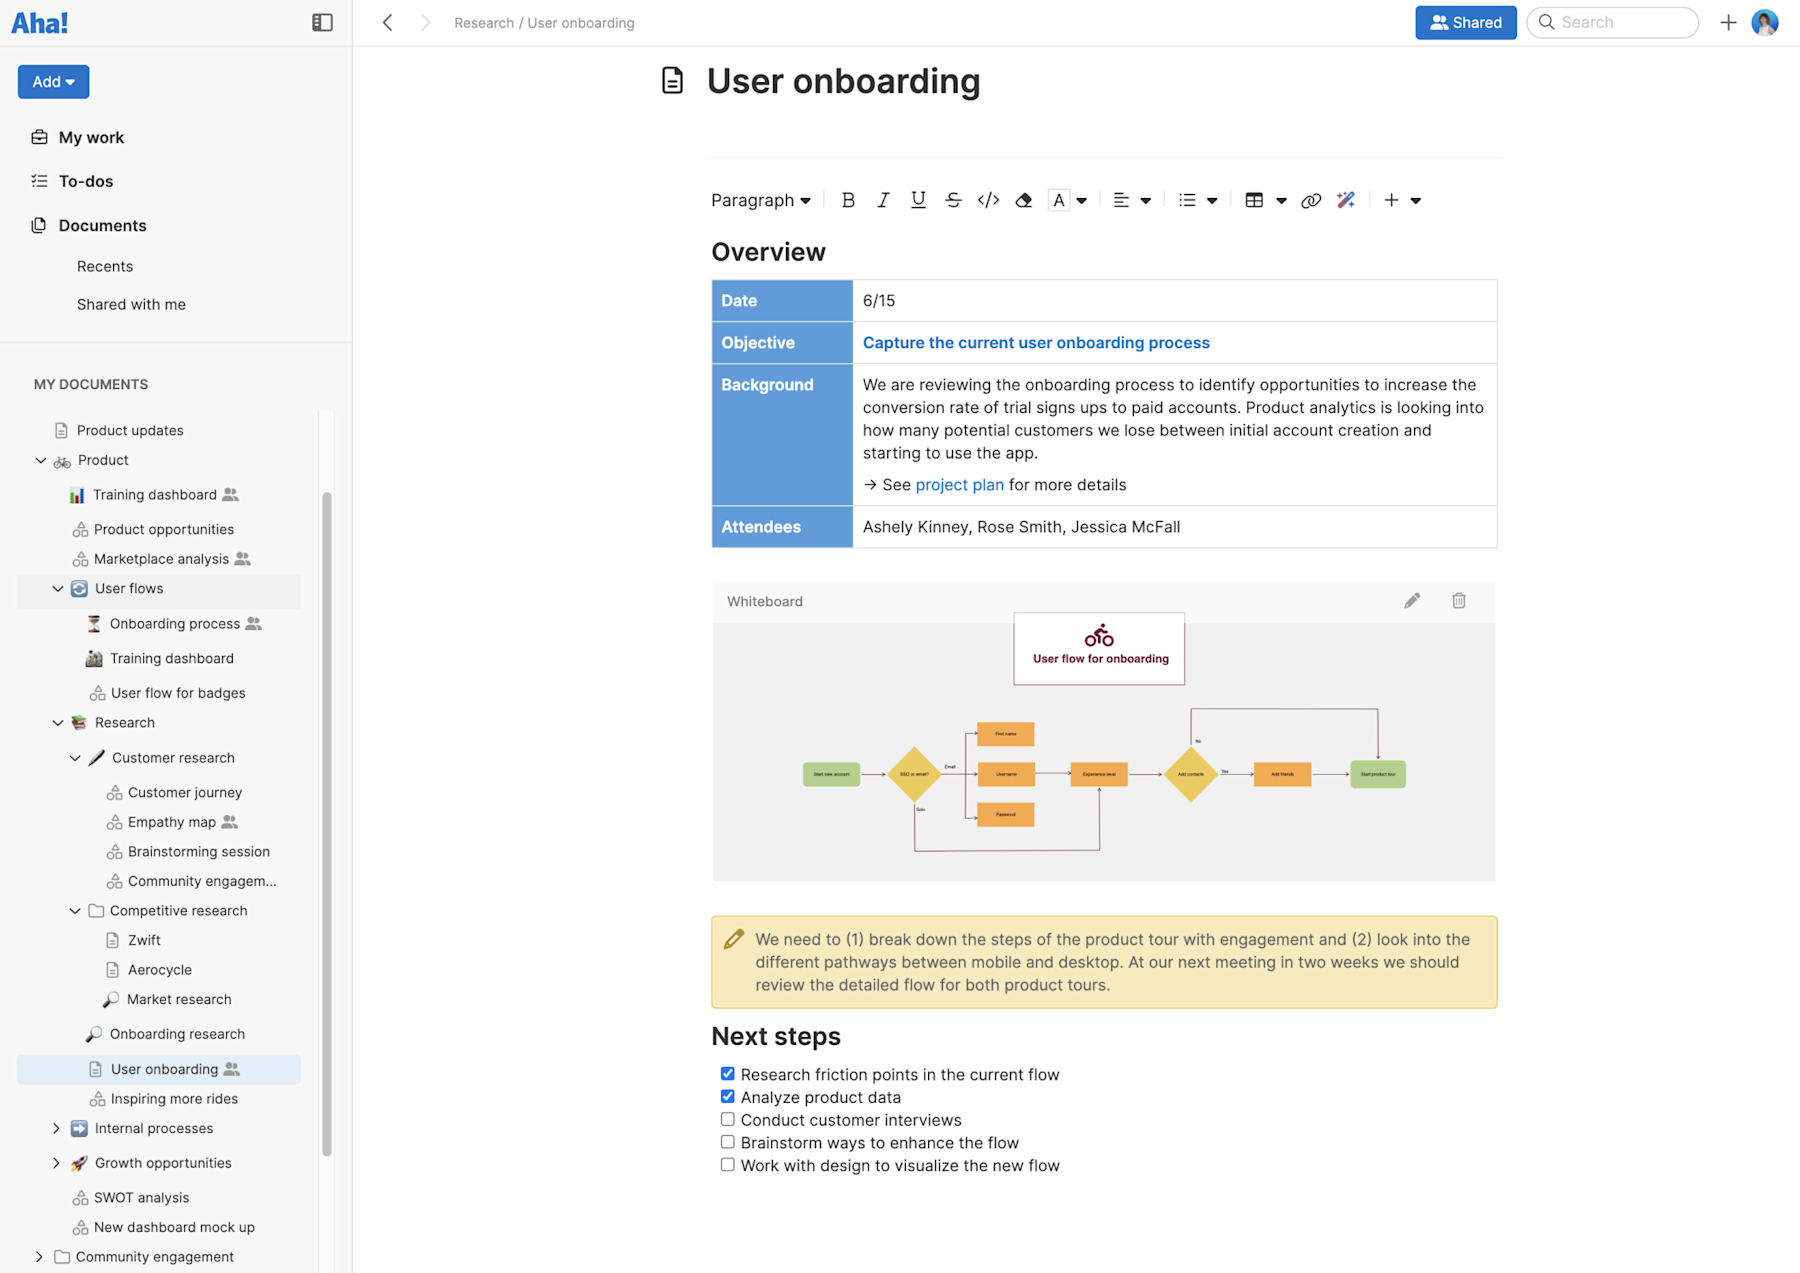Toggle bold formatting in the editor toolbar
The height and width of the screenshot is (1273, 1800).
coord(848,200)
